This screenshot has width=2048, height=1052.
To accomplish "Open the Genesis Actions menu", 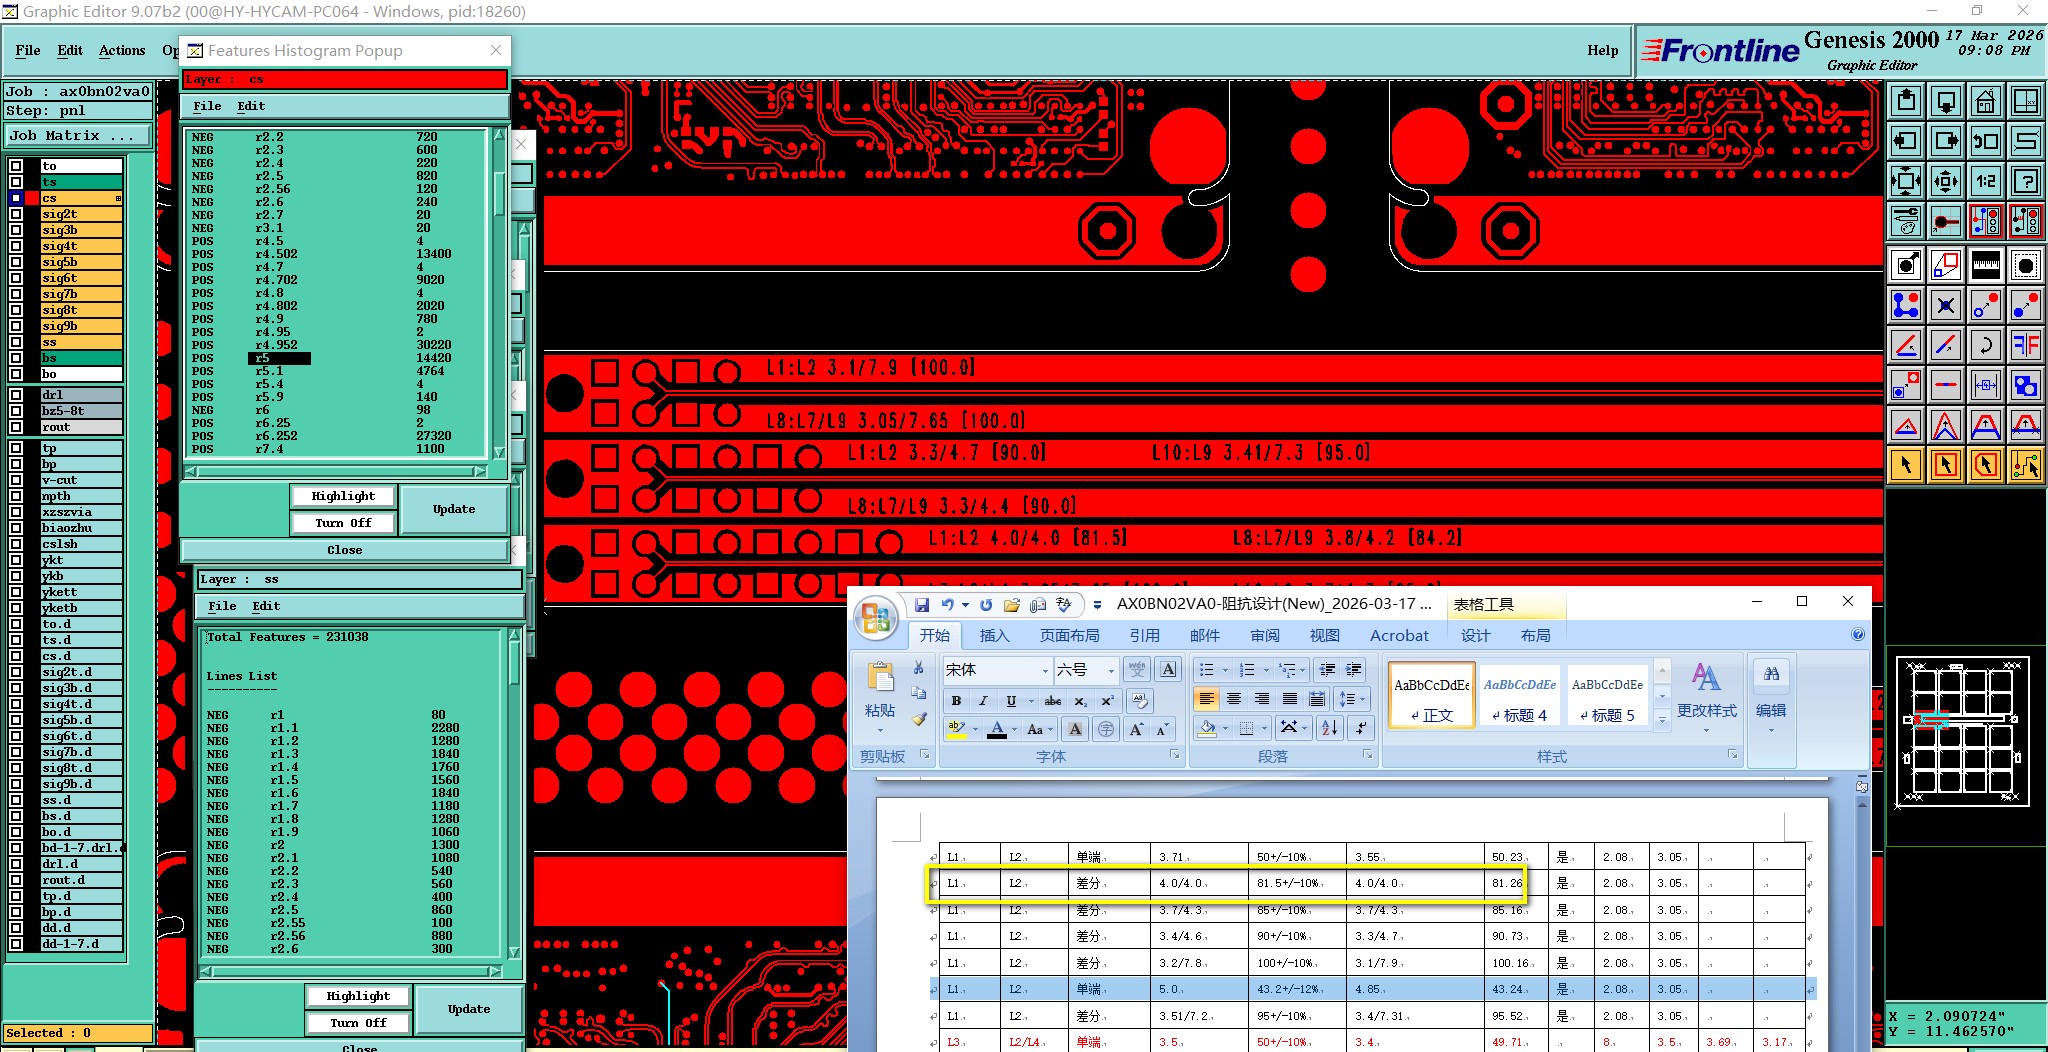I will tap(122, 50).
